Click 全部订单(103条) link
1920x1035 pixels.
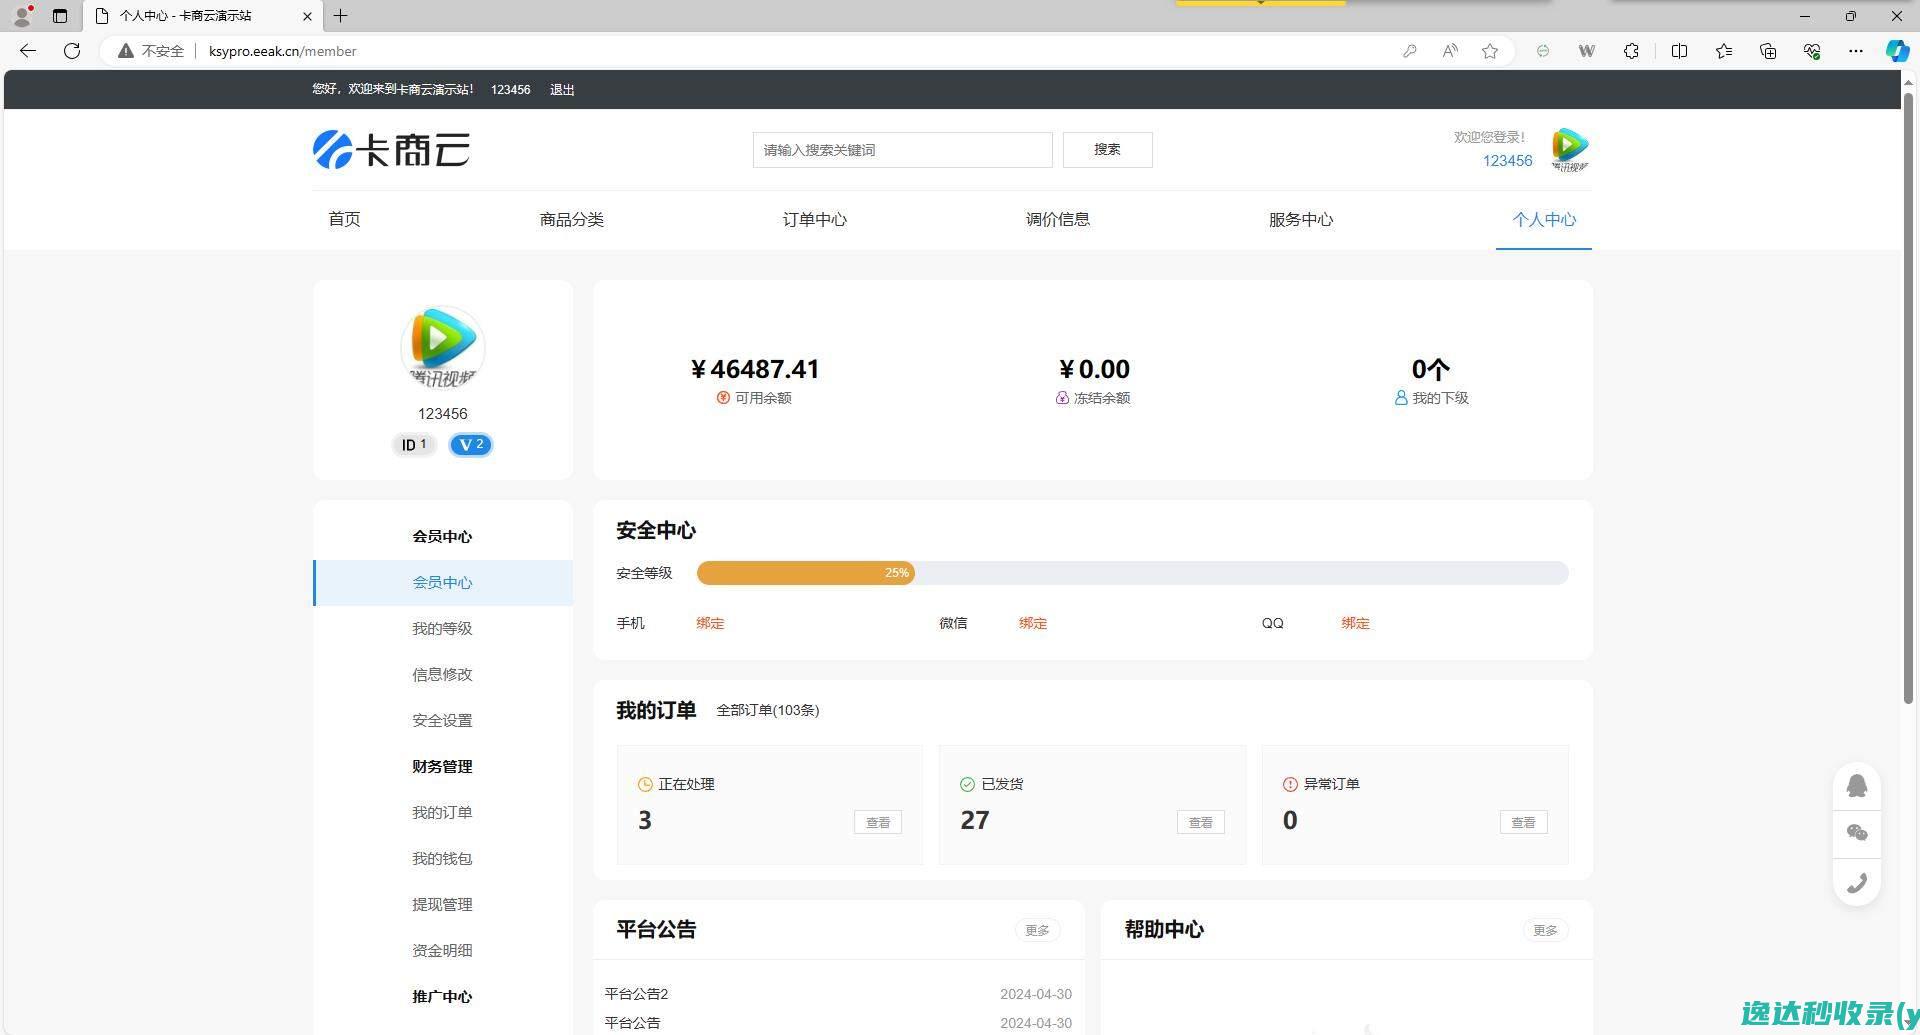click(x=767, y=710)
